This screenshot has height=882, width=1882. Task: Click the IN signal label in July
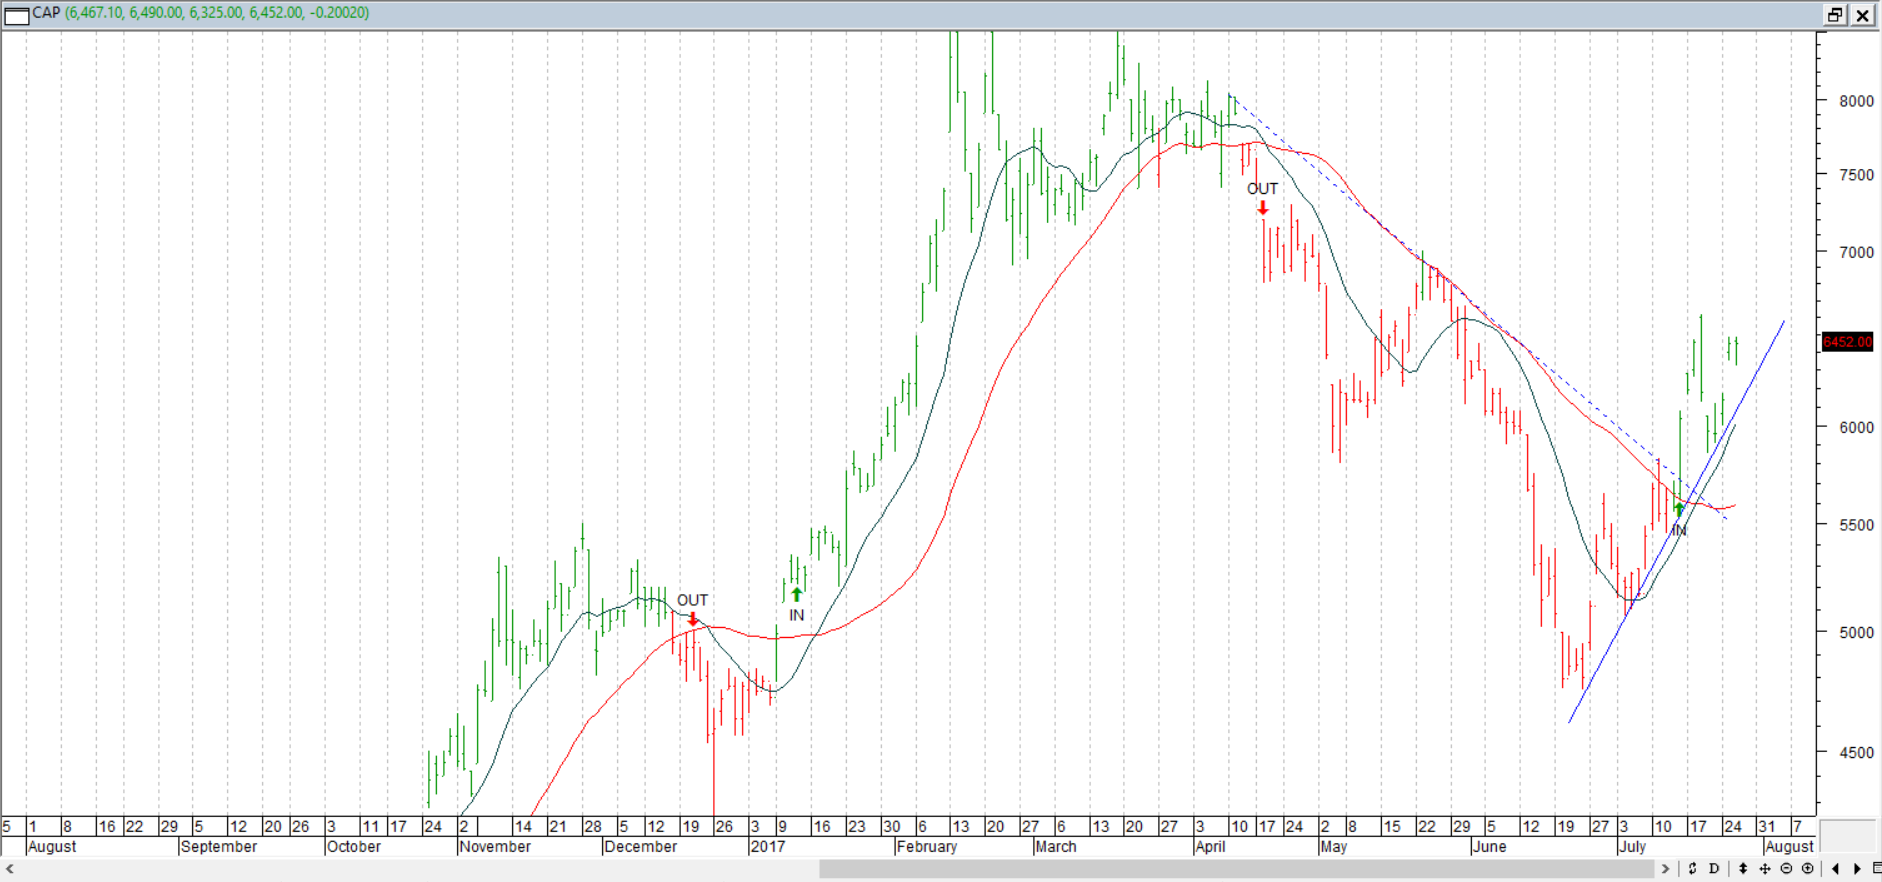coord(1678,530)
